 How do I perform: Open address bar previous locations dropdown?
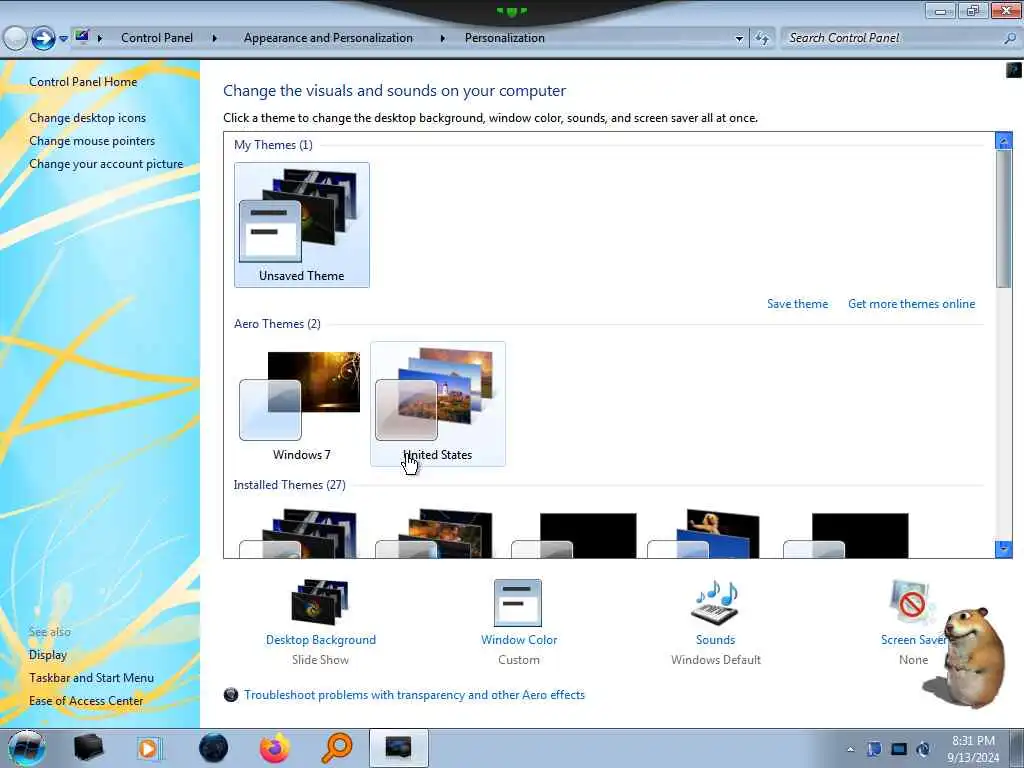click(739, 39)
